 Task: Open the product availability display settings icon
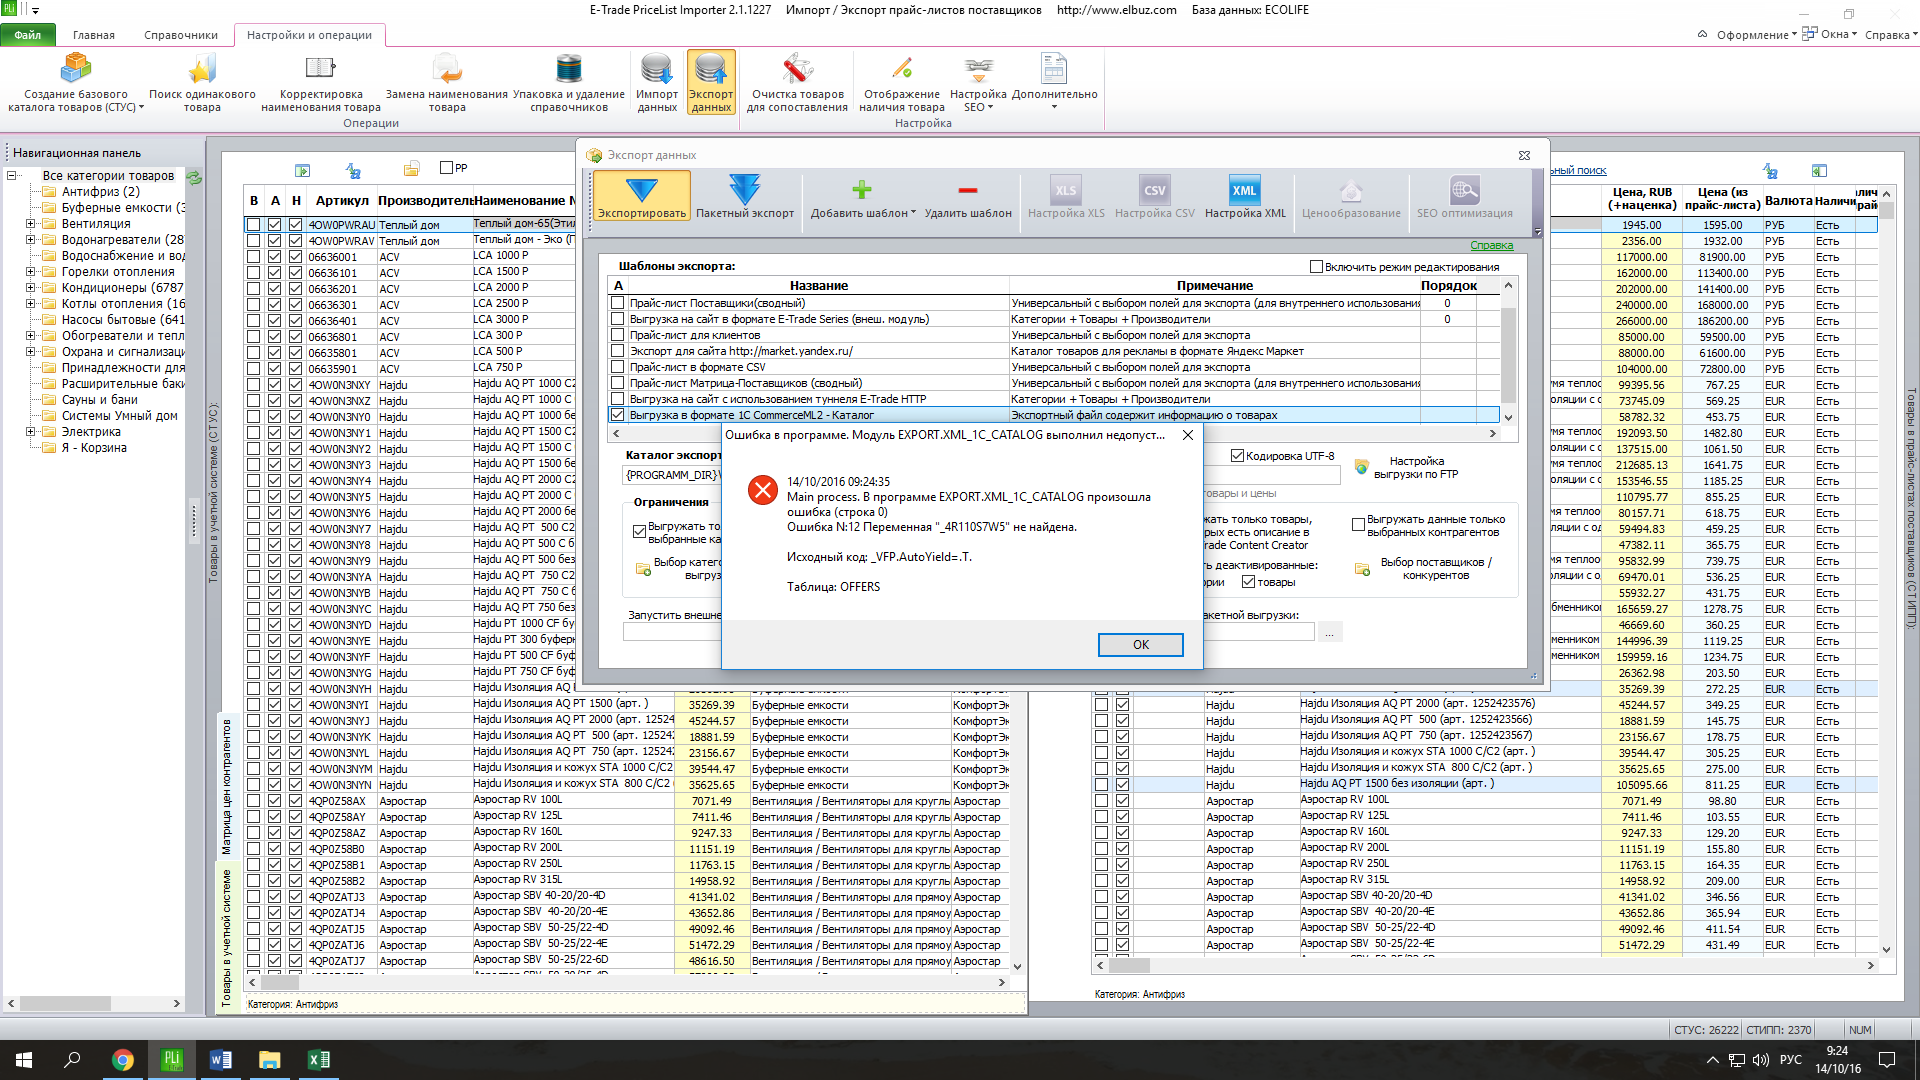pos(902,69)
